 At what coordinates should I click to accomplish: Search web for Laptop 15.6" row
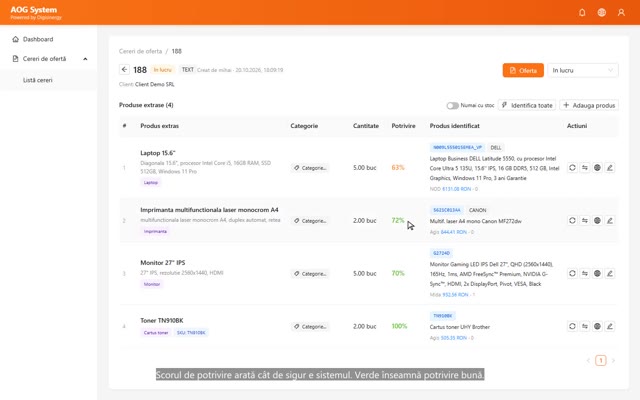597,168
